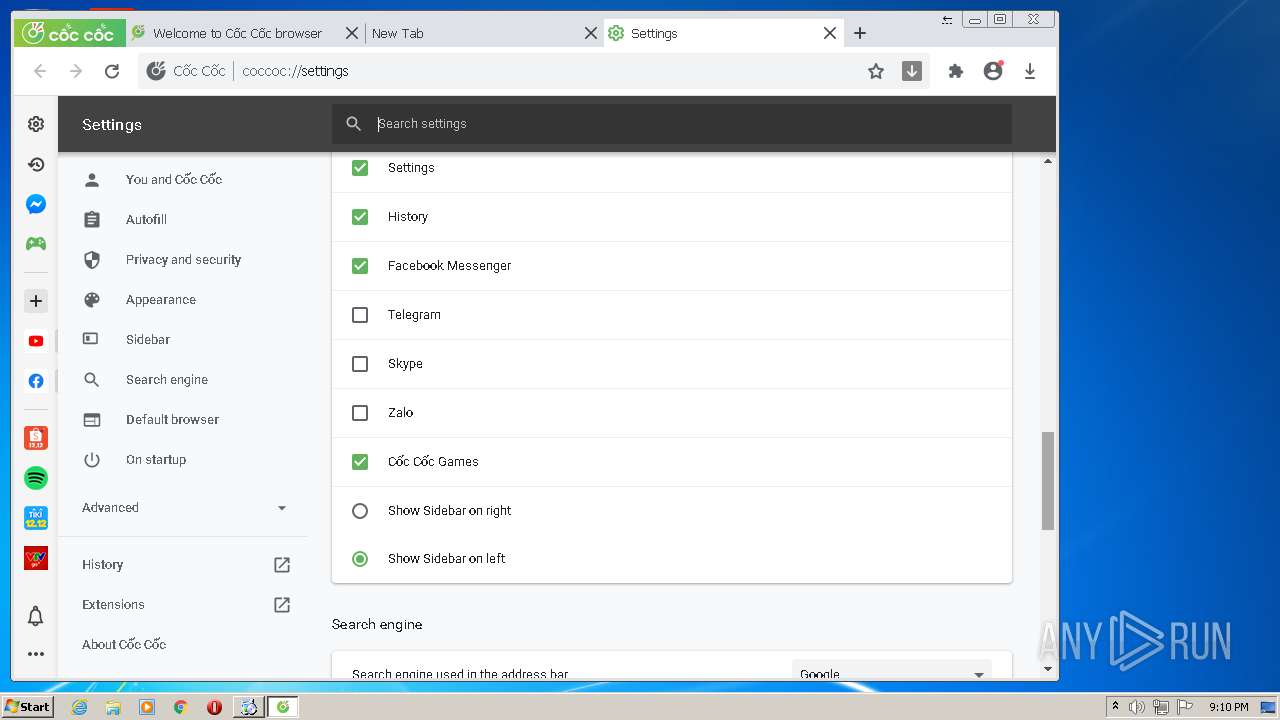The image size is (1280, 720).
Task: Open History link in settings menu
Action: [186, 565]
